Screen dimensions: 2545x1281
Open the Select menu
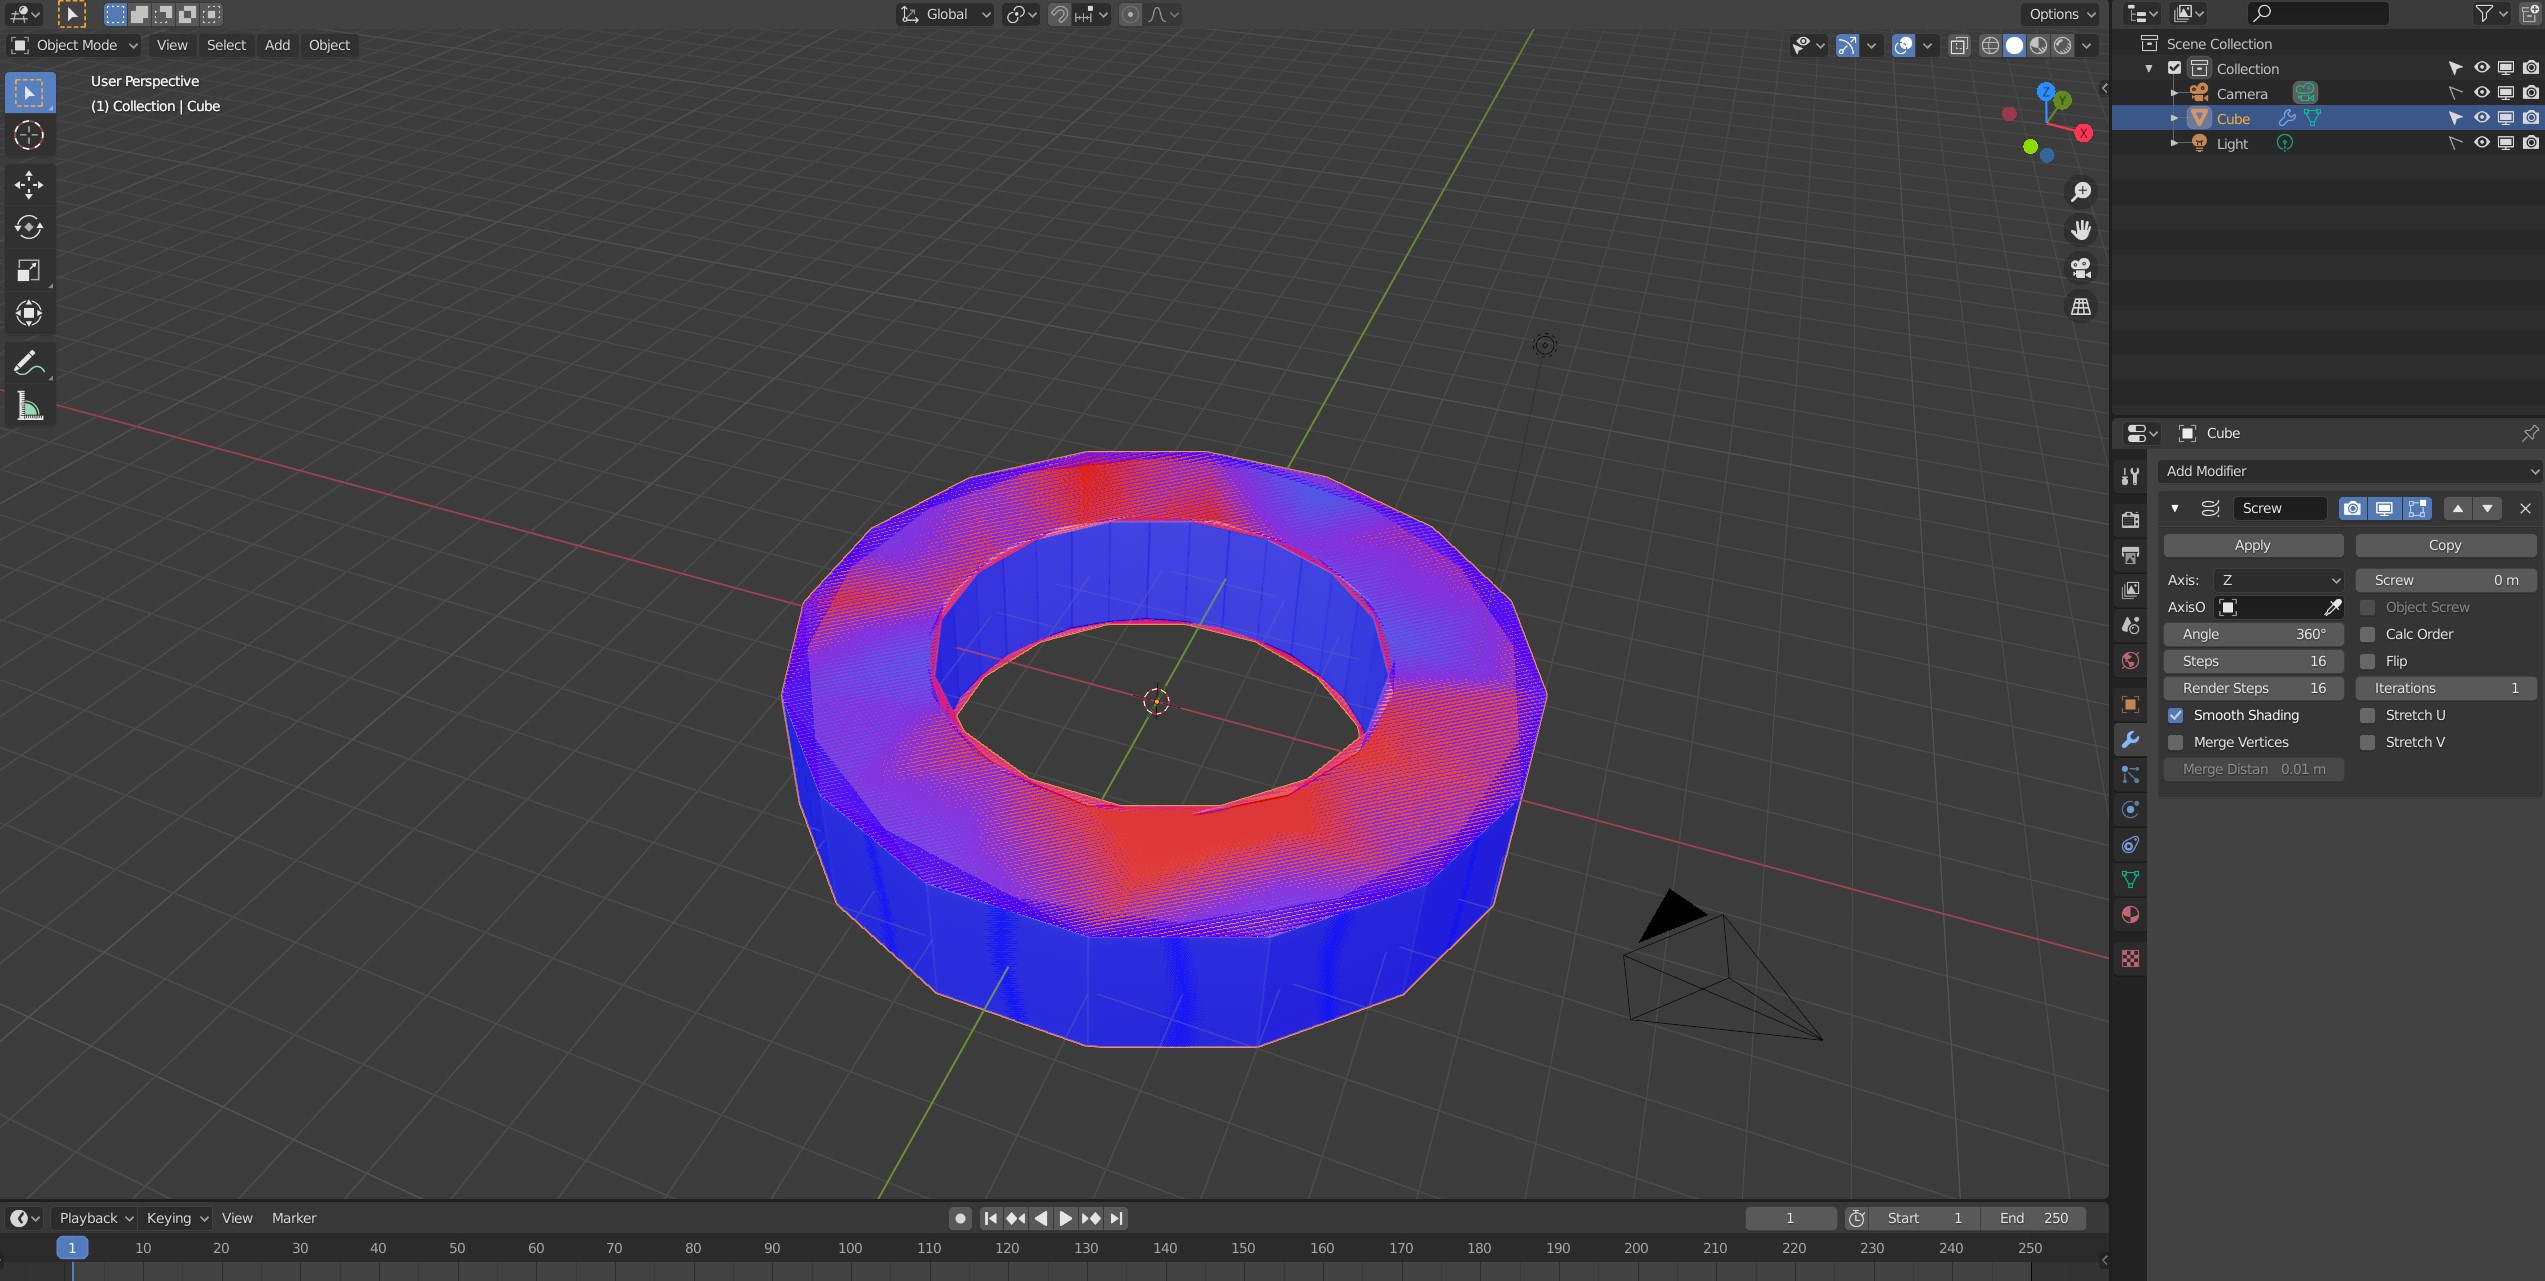coord(226,45)
